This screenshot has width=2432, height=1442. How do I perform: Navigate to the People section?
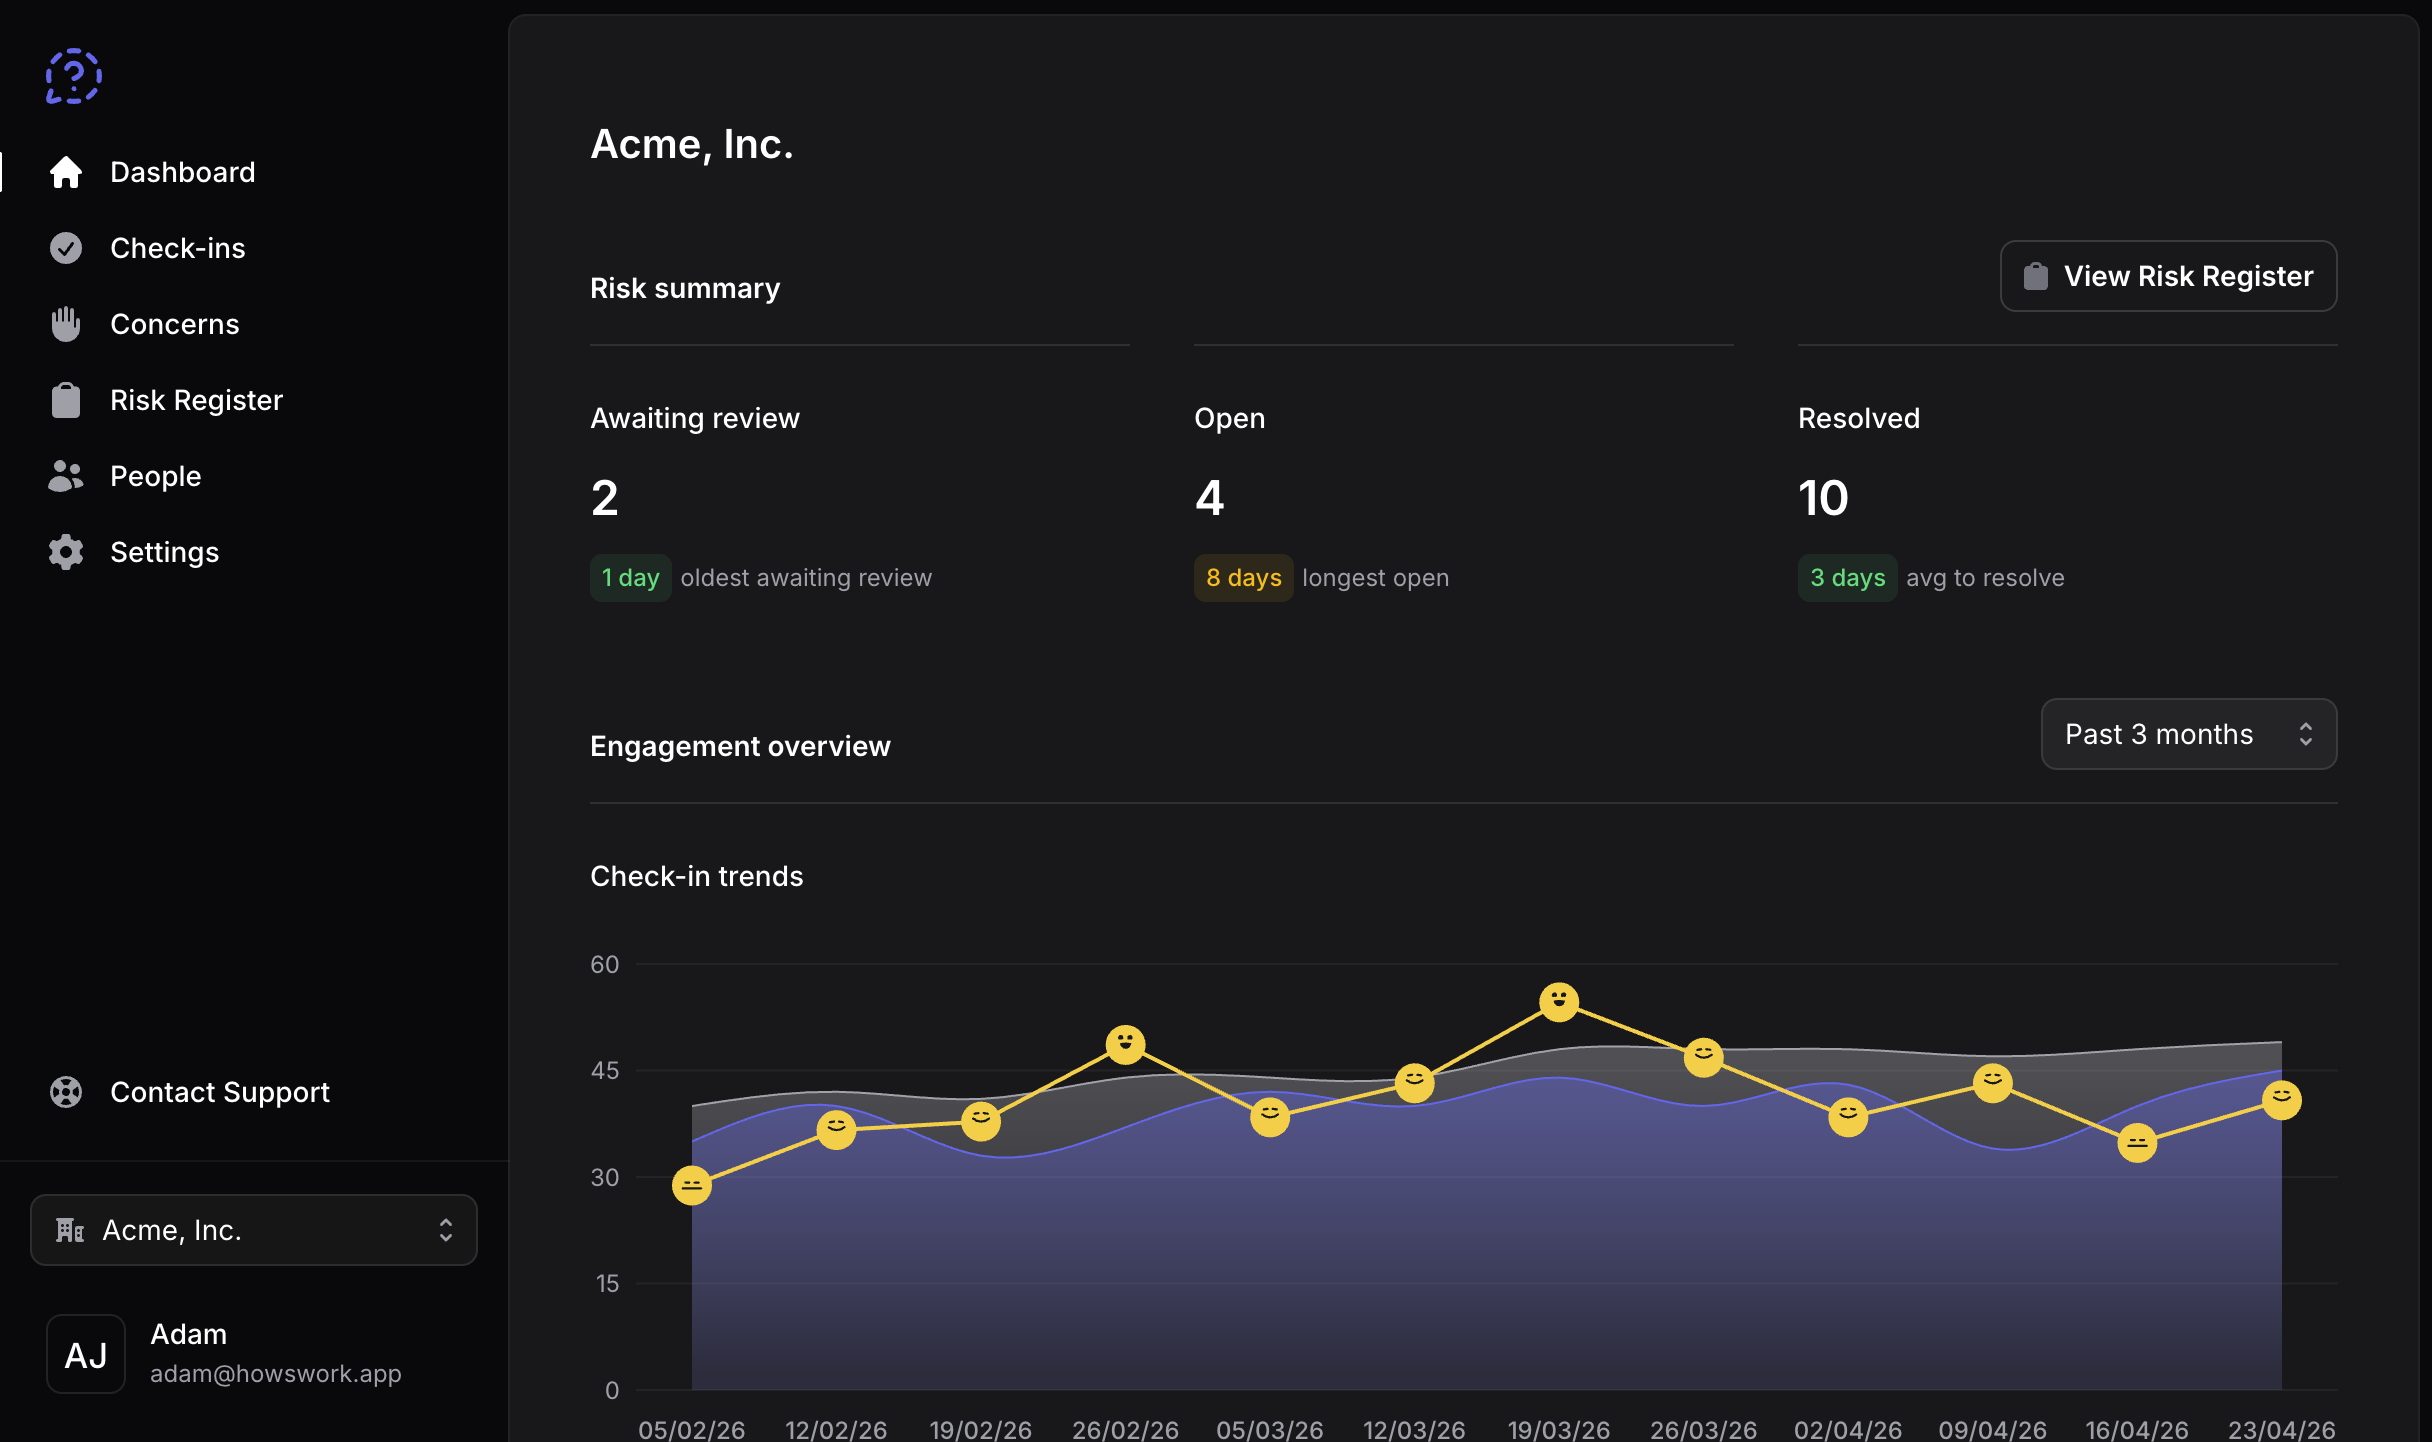pyautogui.click(x=155, y=475)
